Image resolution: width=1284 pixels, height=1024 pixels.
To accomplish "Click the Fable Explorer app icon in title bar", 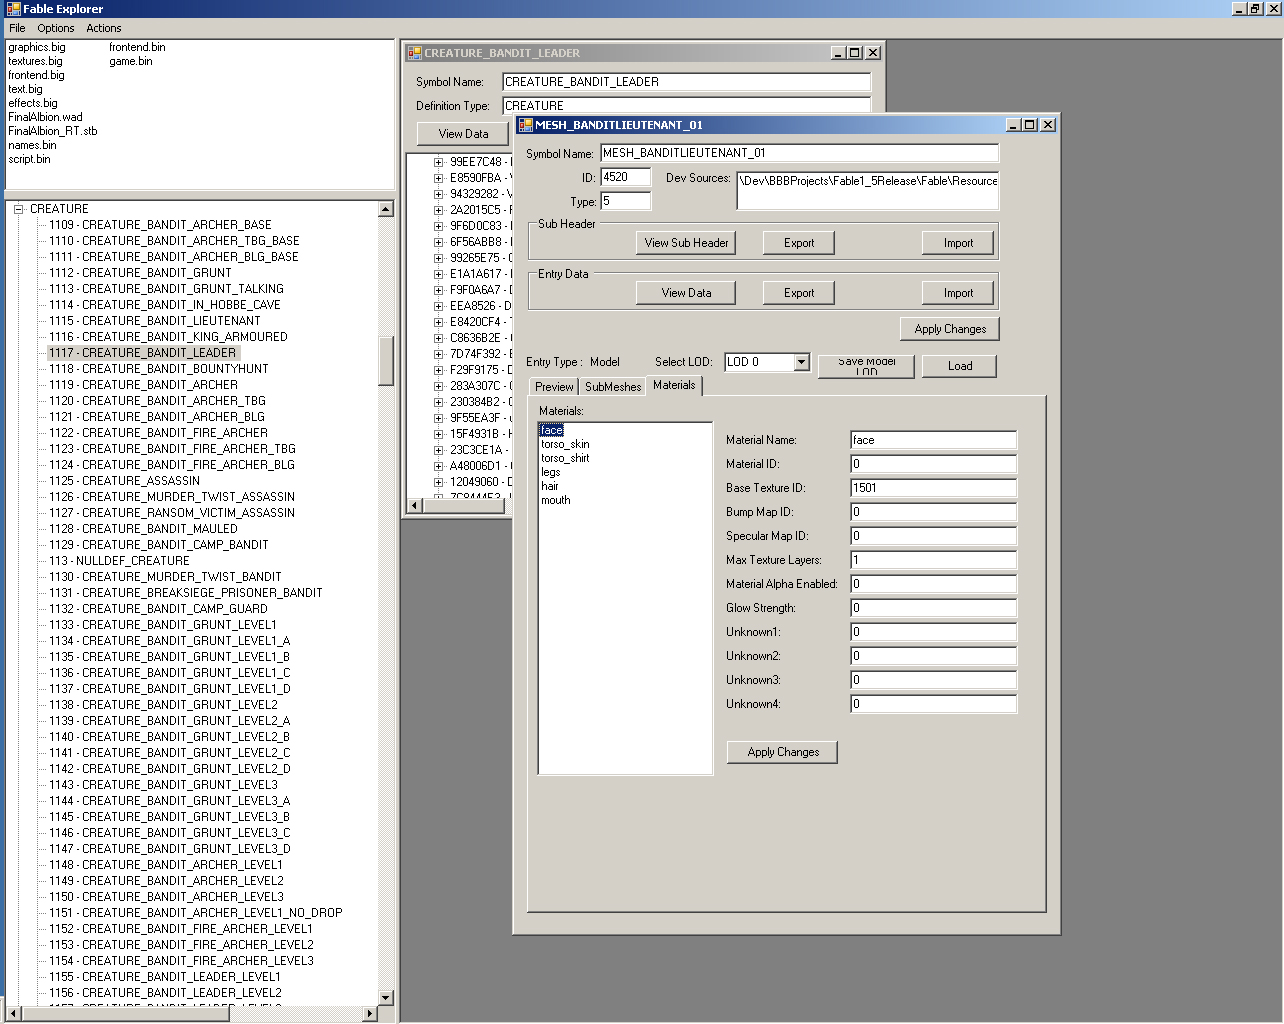I will (x=13, y=9).
